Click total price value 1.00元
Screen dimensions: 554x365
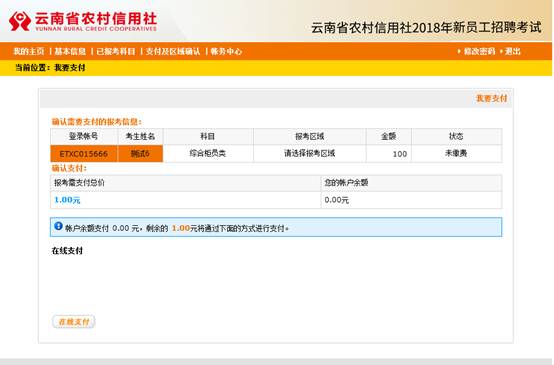[67, 200]
